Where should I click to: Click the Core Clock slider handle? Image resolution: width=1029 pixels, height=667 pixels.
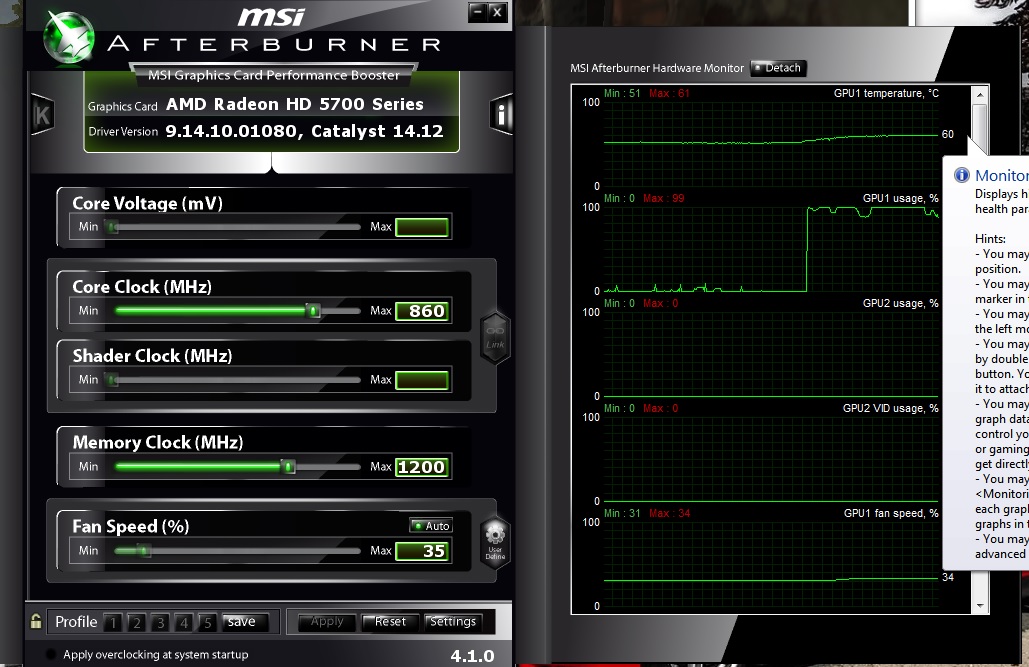coord(314,311)
